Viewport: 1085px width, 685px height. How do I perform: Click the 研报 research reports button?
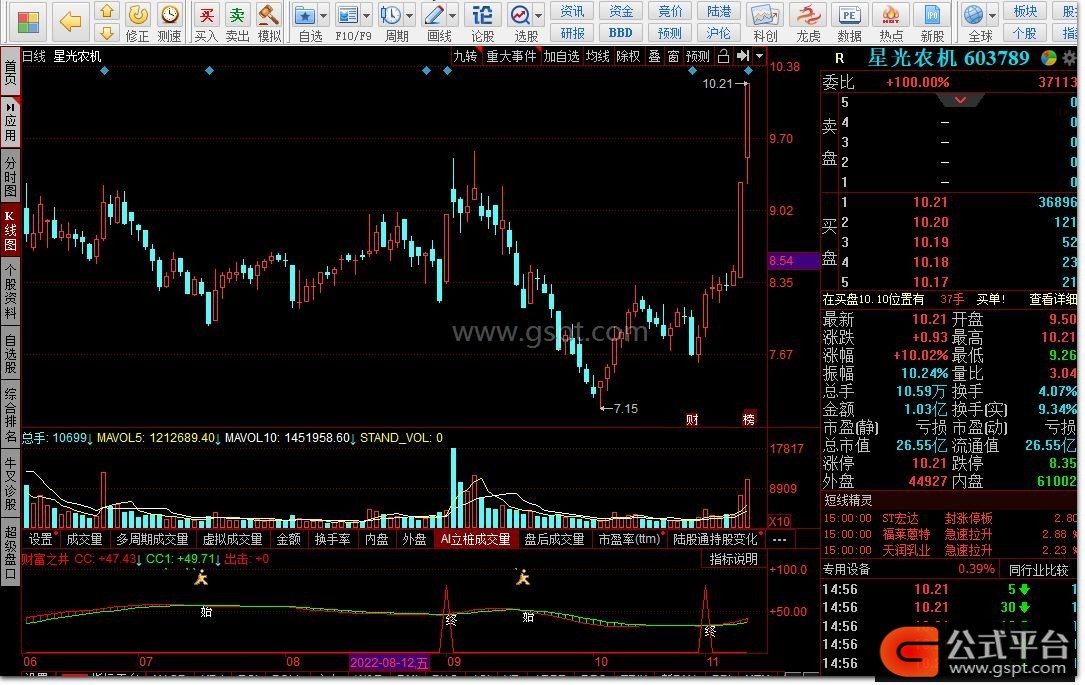click(572, 33)
